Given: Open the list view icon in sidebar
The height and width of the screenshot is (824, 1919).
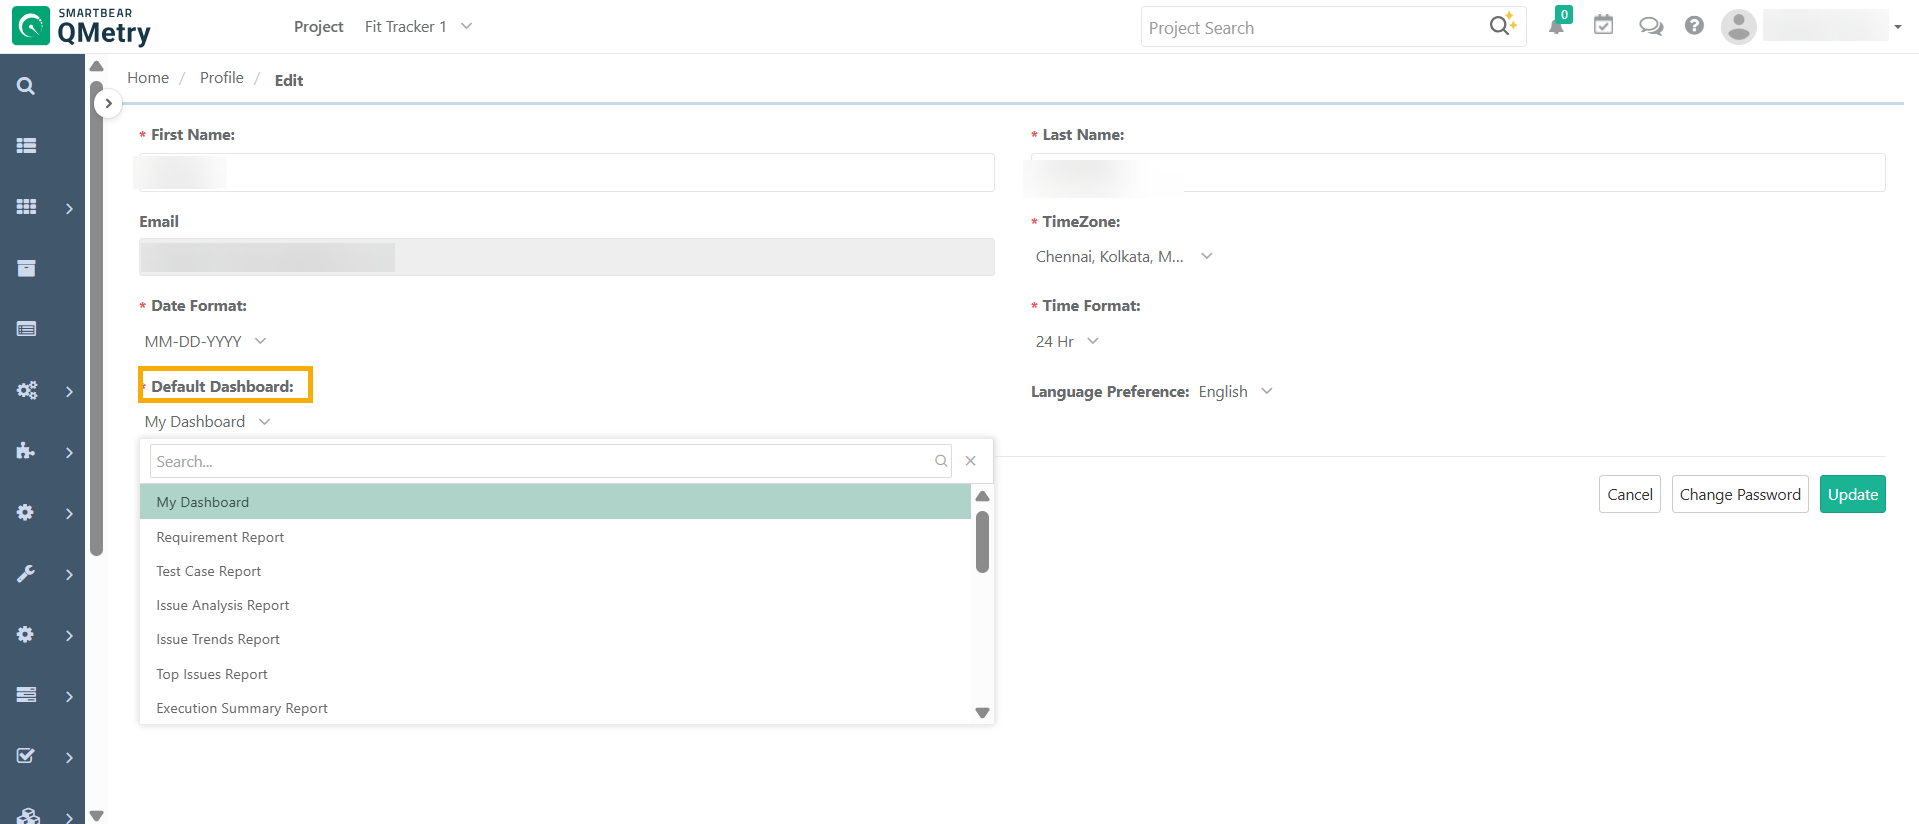Looking at the screenshot, I should point(26,145).
